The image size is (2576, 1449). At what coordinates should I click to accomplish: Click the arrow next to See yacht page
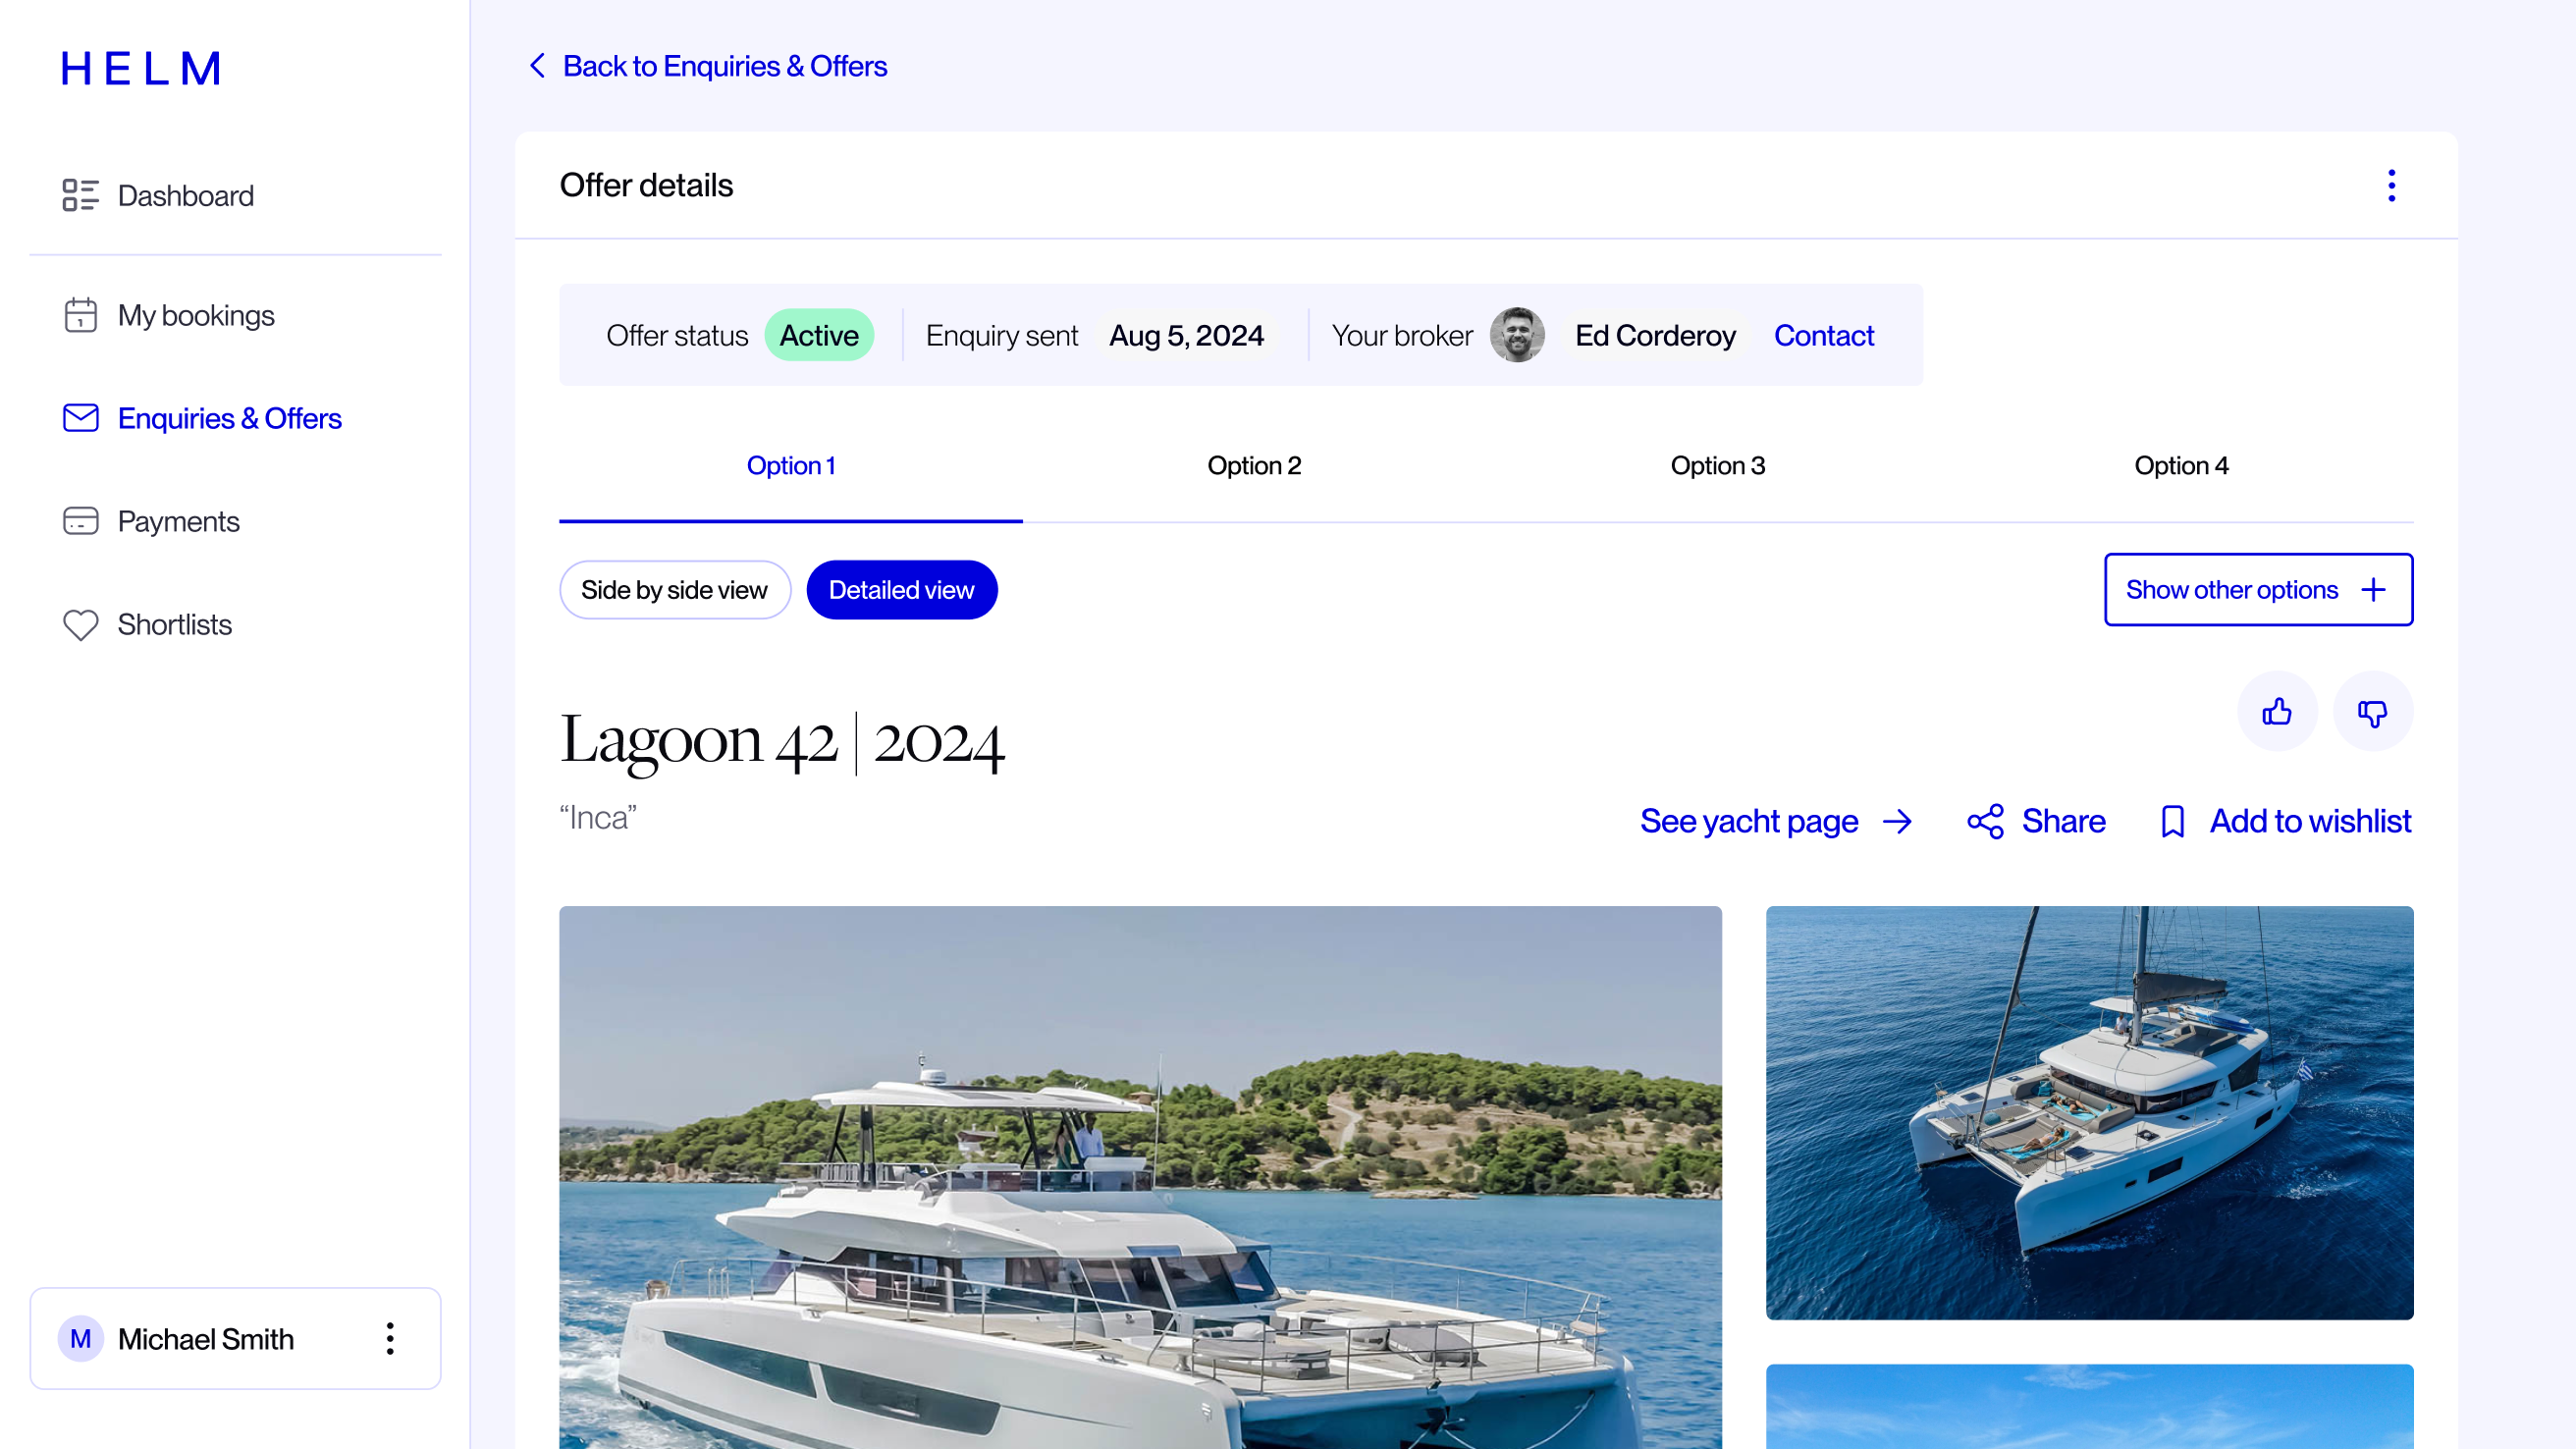click(x=1897, y=822)
